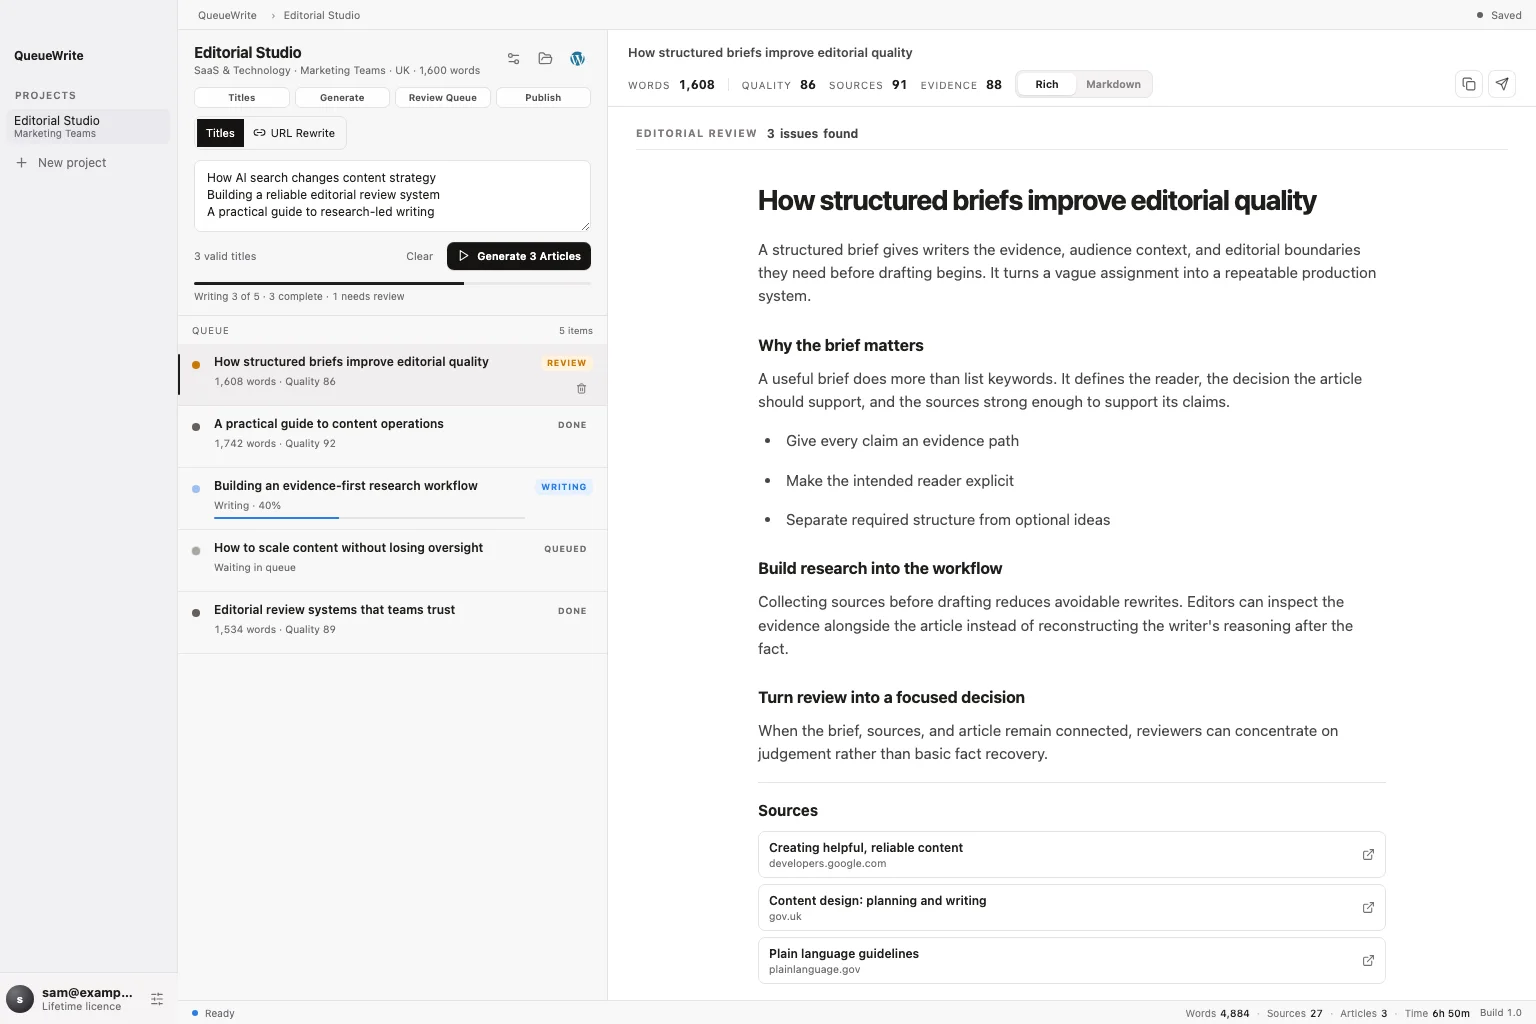Clear the entered titles
Viewport: 1536px width, 1024px height.
tap(420, 256)
